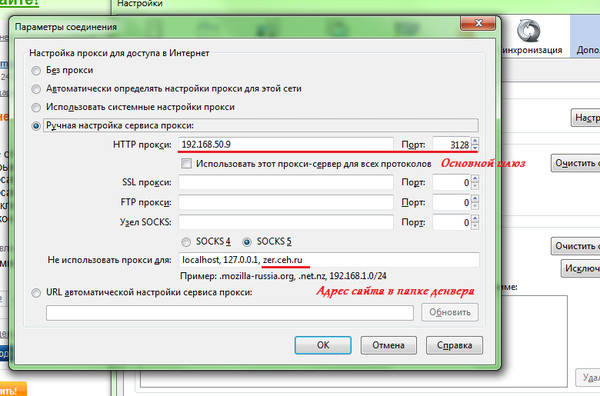Select the SOCKS 4 radio button

point(186,242)
